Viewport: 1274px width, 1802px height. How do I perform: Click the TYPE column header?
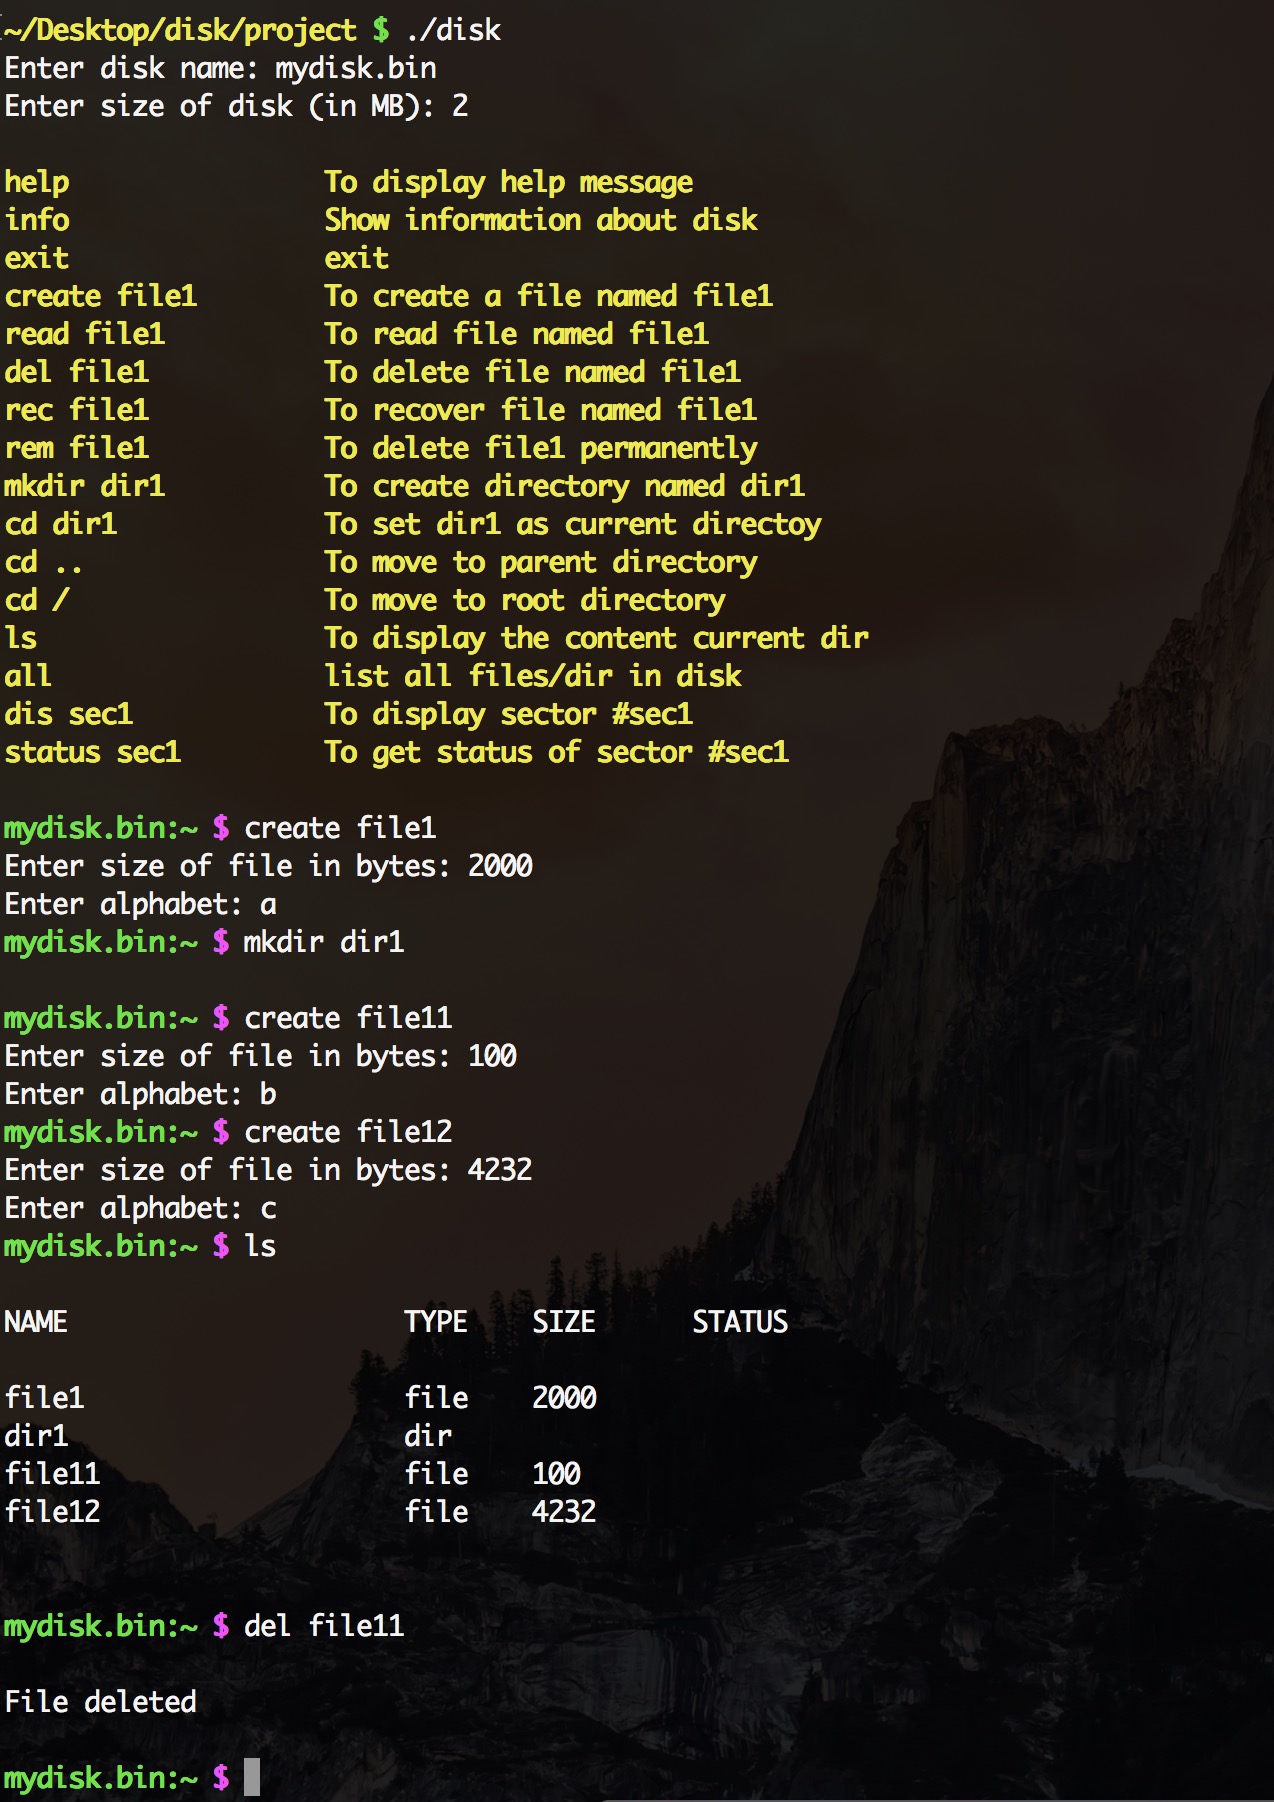click(436, 1322)
